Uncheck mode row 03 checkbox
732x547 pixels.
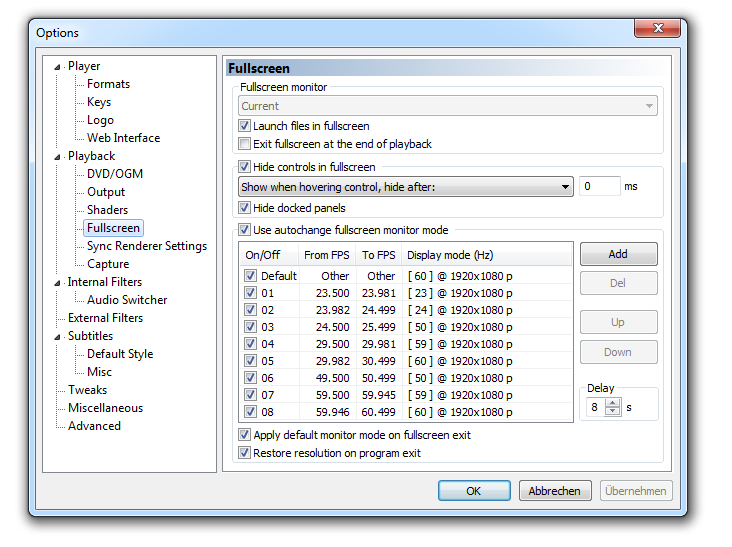[x=250, y=327]
